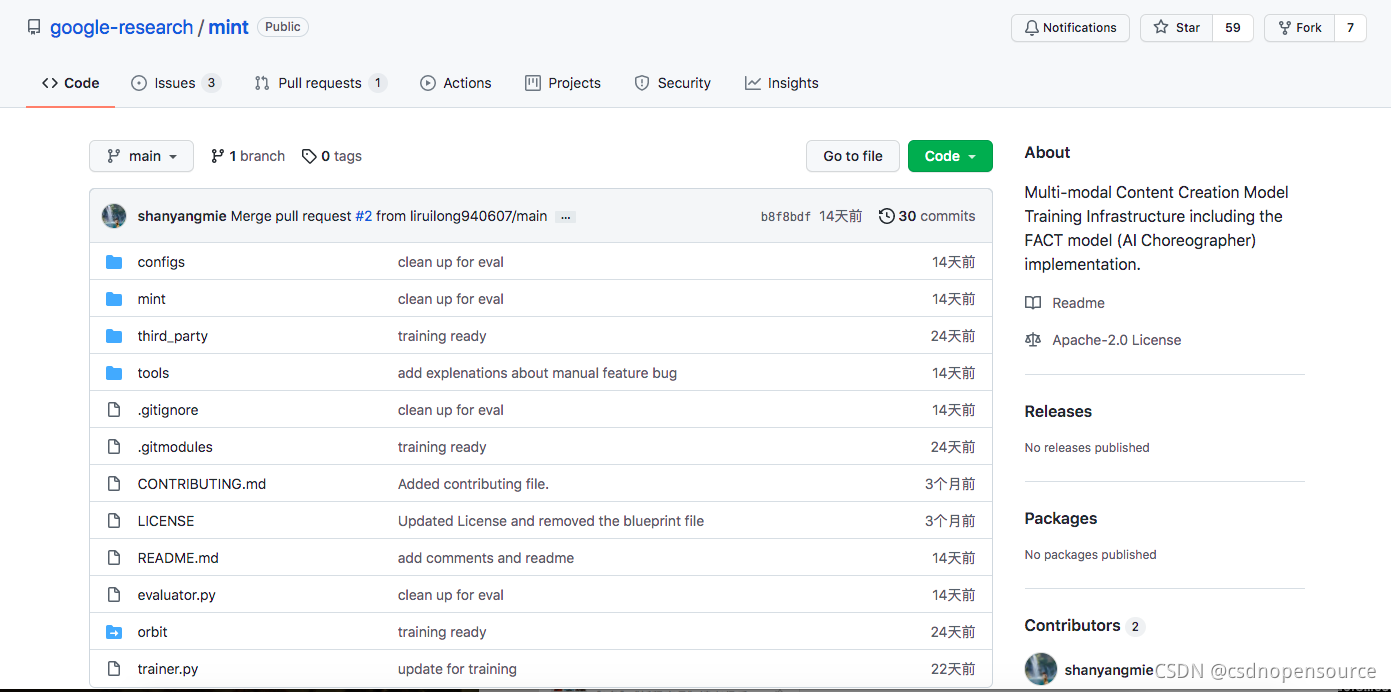Open the Readme link in About
This screenshot has height=692, width=1391.
pos(1078,303)
